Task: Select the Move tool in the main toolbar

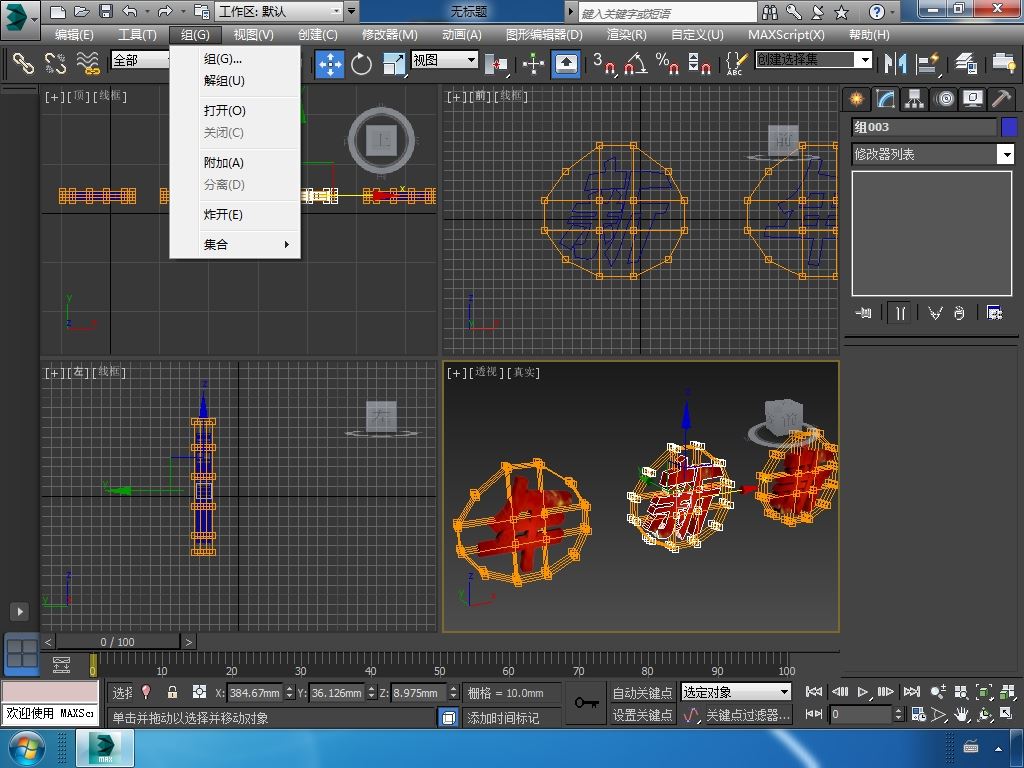Action: tap(330, 64)
